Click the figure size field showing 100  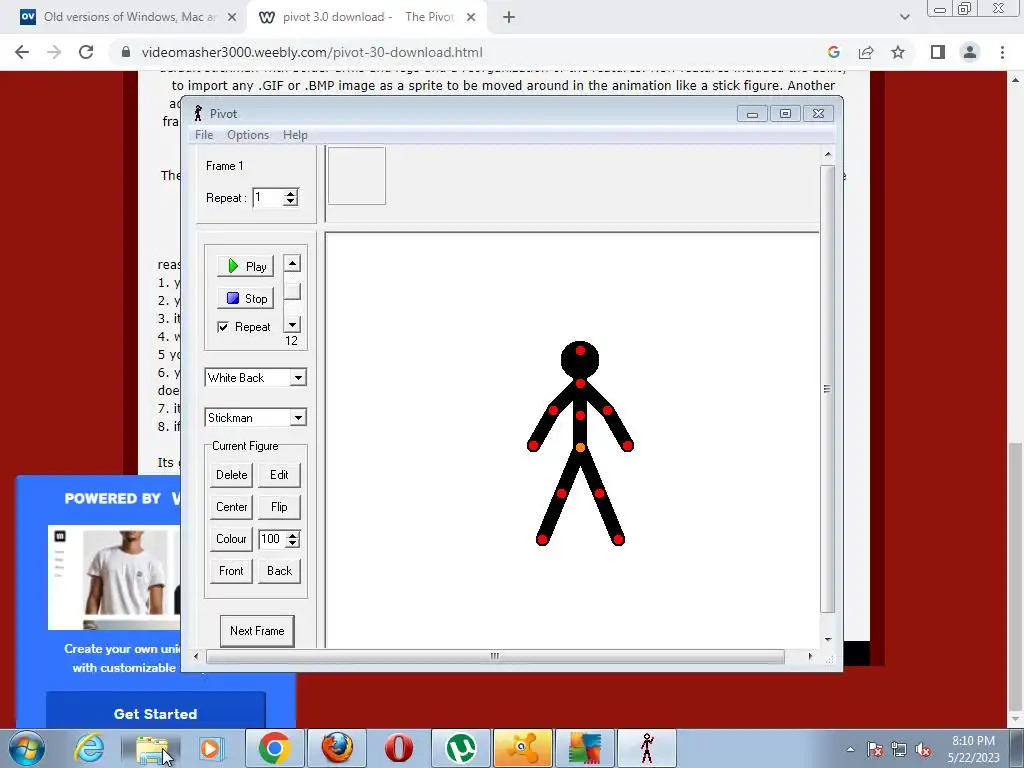(x=272, y=539)
